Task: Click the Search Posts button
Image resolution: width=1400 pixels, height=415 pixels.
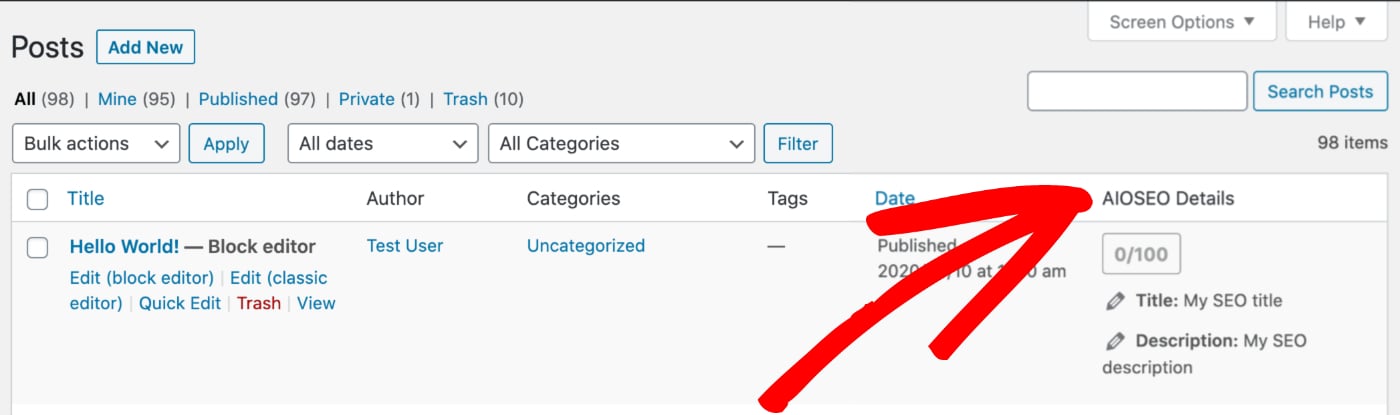Action: (x=1320, y=91)
